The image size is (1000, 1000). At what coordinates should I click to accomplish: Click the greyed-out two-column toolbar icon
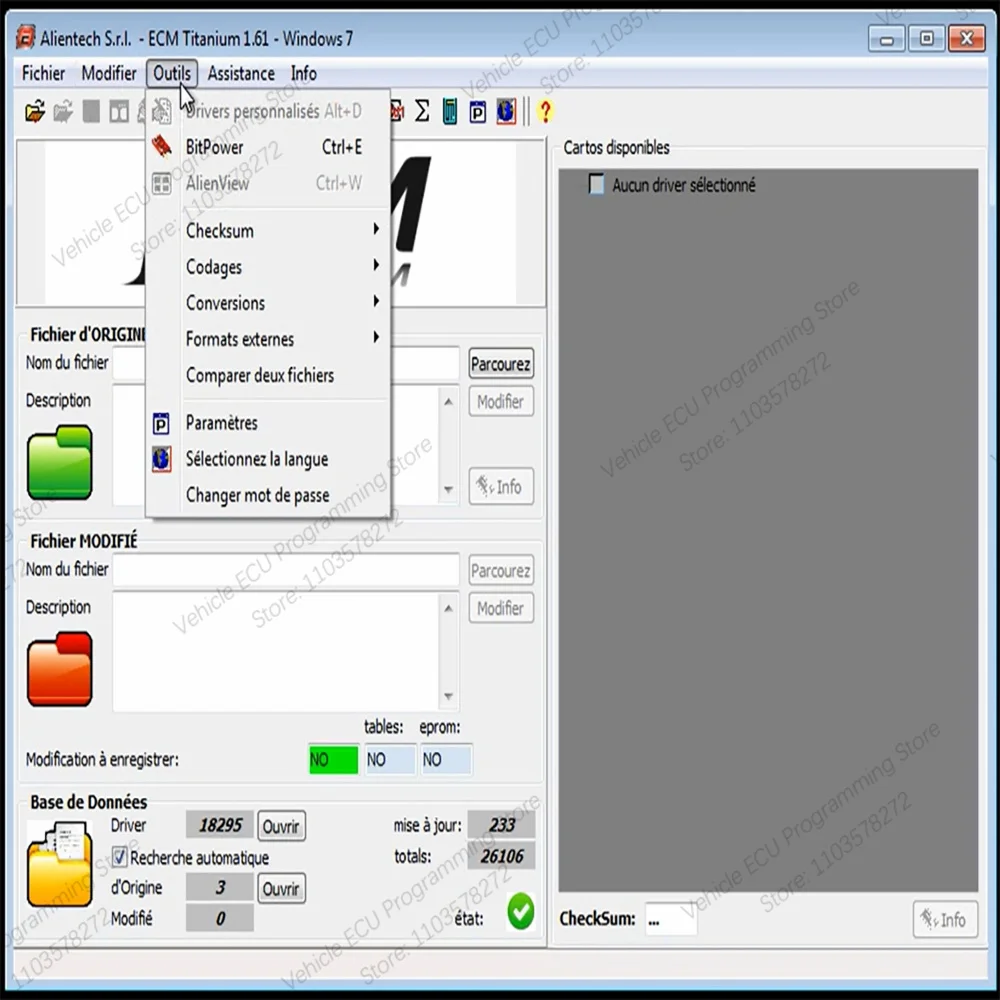tap(119, 112)
